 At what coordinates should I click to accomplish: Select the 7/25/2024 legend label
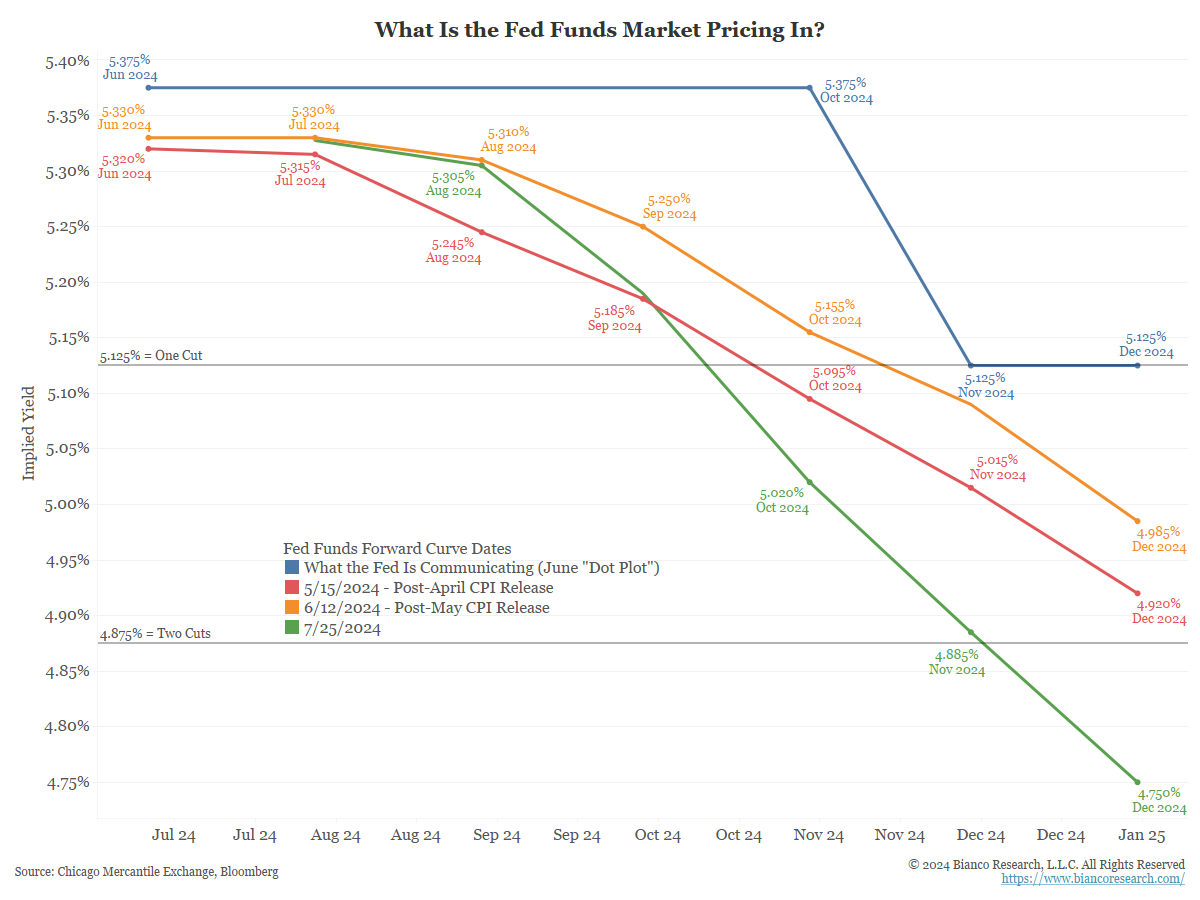(x=342, y=628)
